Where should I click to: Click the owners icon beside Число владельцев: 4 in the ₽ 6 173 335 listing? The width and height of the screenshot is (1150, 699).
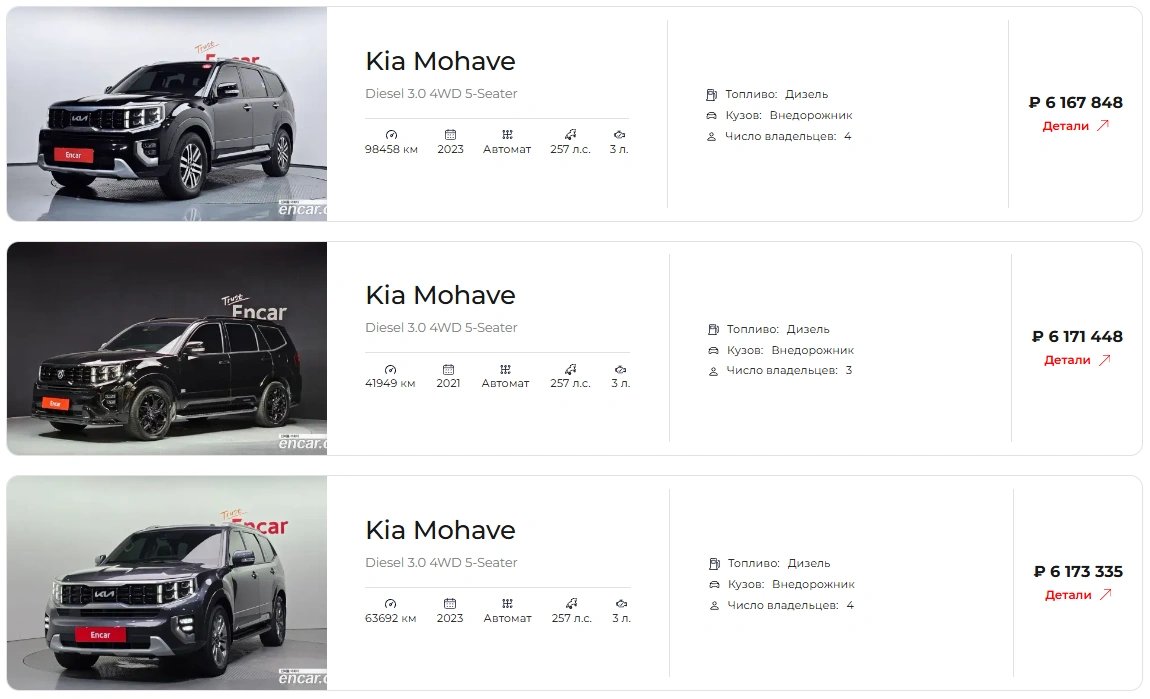714,606
